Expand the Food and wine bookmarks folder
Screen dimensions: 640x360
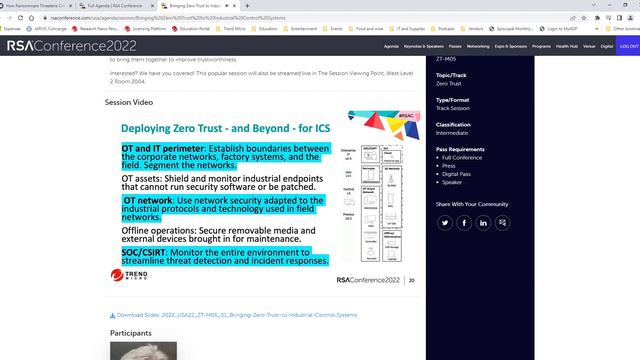pos(366,29)
